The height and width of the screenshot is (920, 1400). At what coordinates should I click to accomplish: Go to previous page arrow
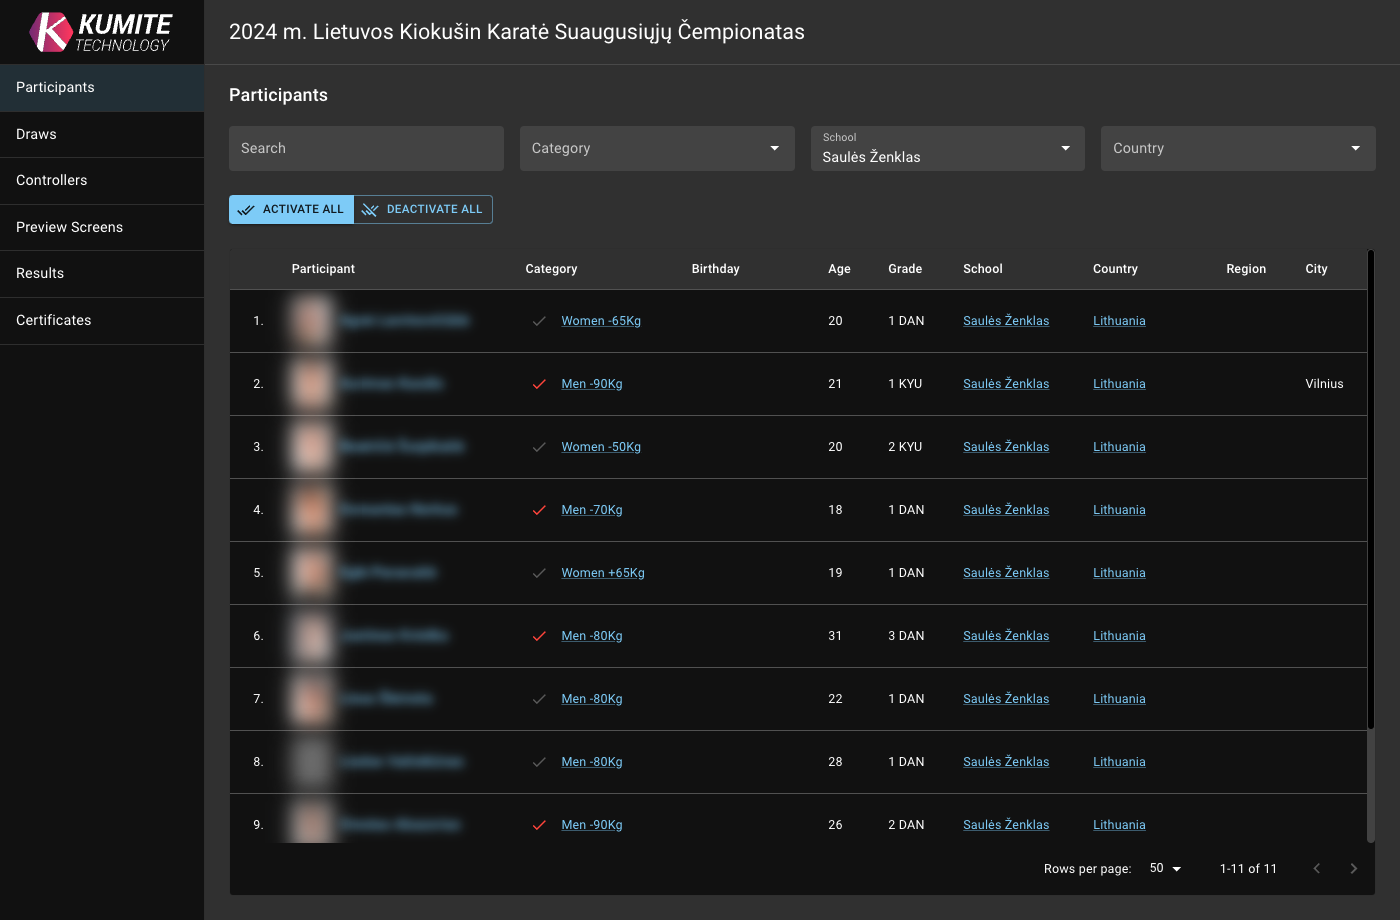1316,868
